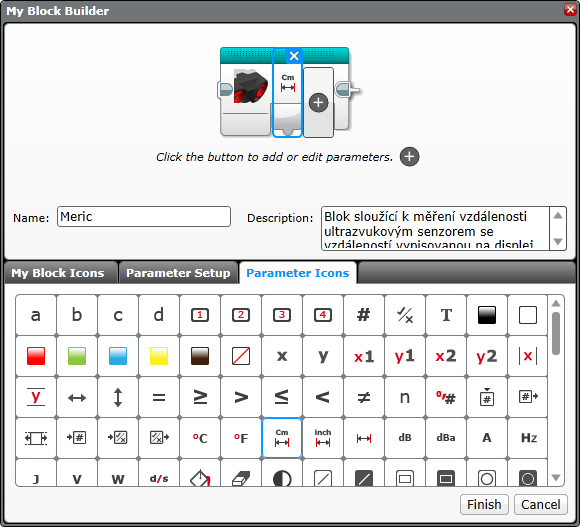Click into the Description text box
580x527 pixels.
[435, 229]
